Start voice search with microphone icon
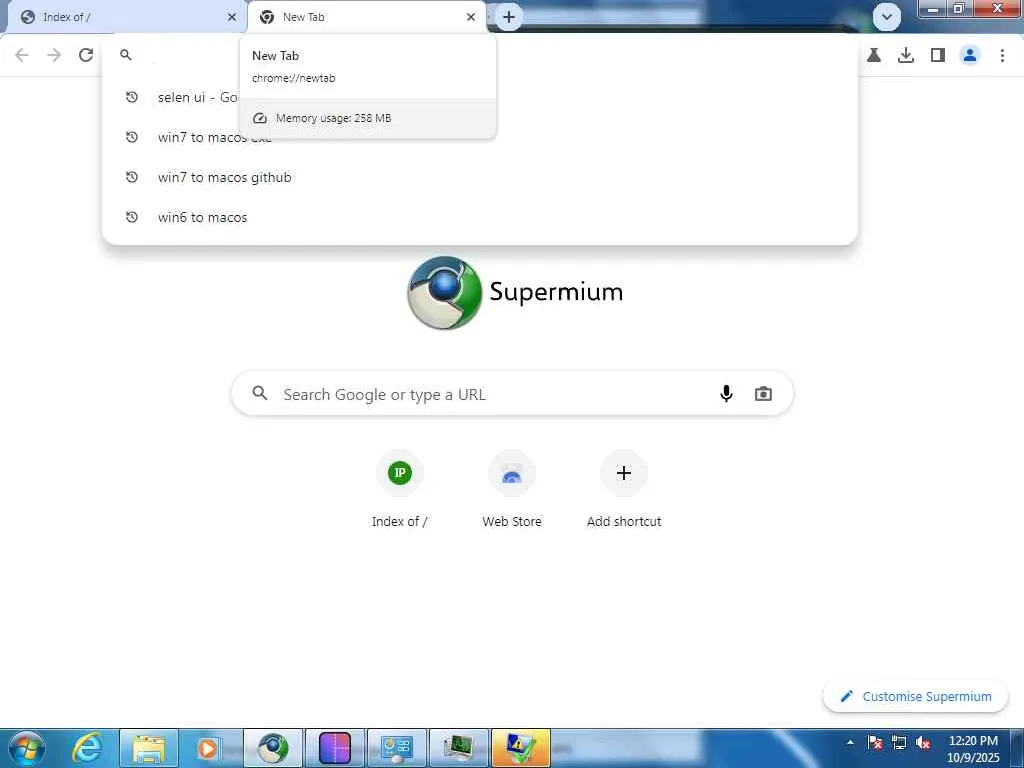Screen dimensions: 1024x768 click(726, 393)
